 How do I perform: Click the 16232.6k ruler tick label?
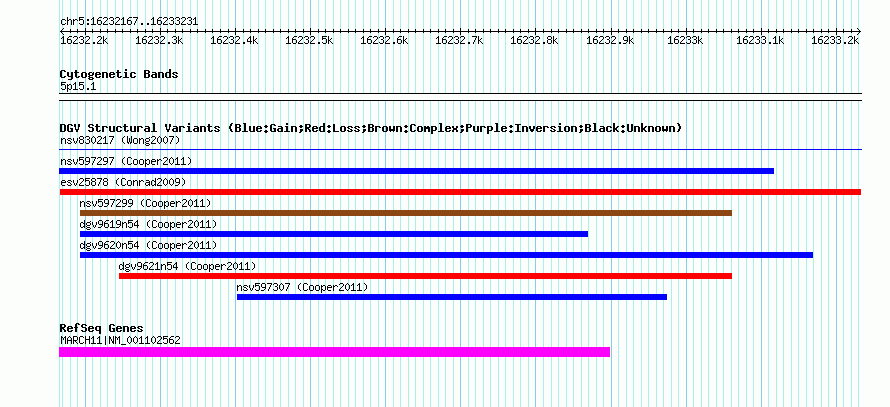point(384,40)
